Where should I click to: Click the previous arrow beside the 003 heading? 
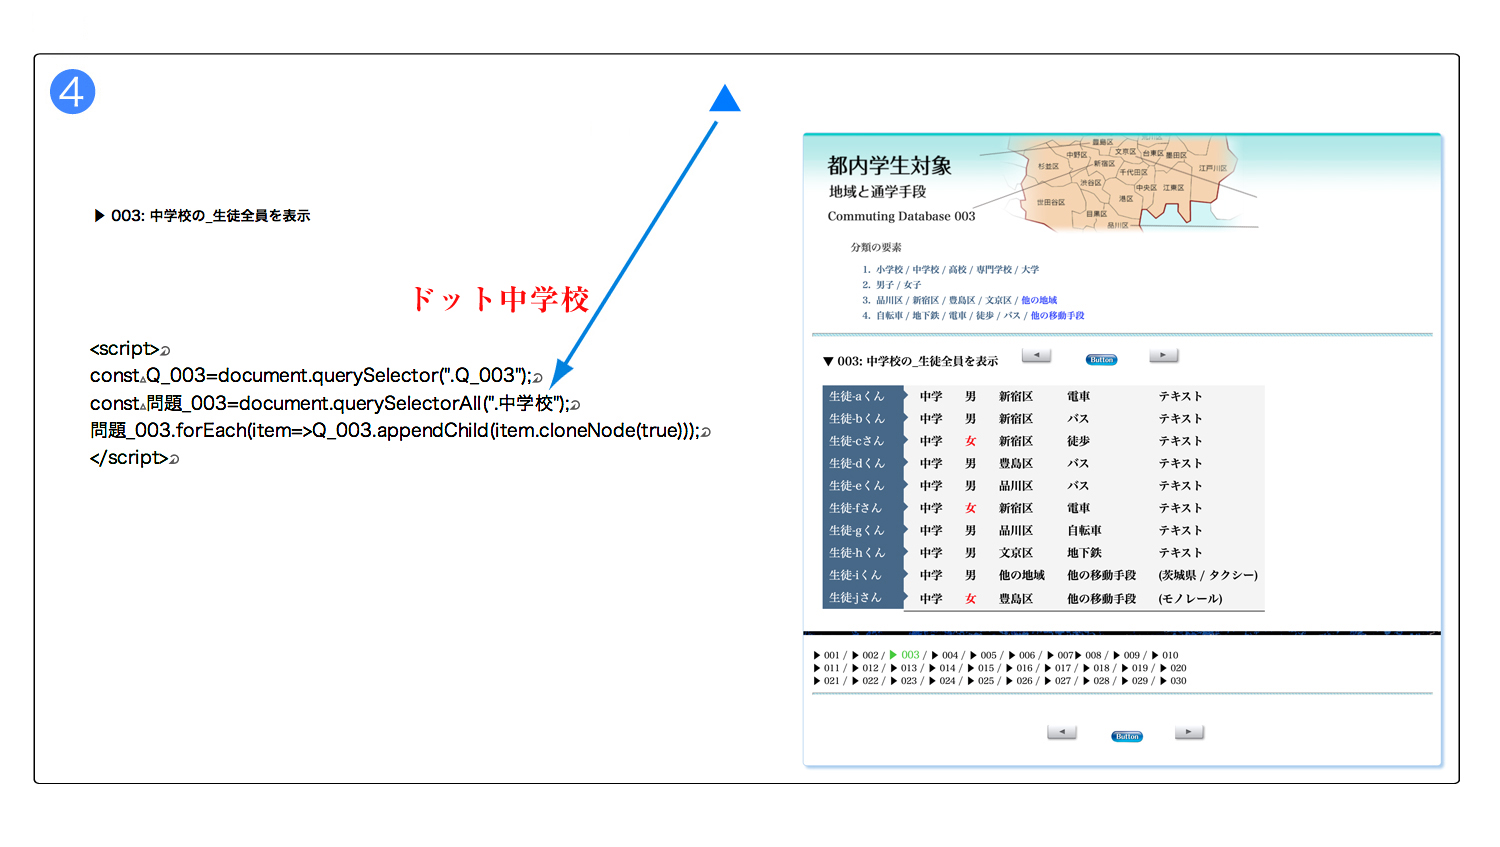[x=1036, y=356]
